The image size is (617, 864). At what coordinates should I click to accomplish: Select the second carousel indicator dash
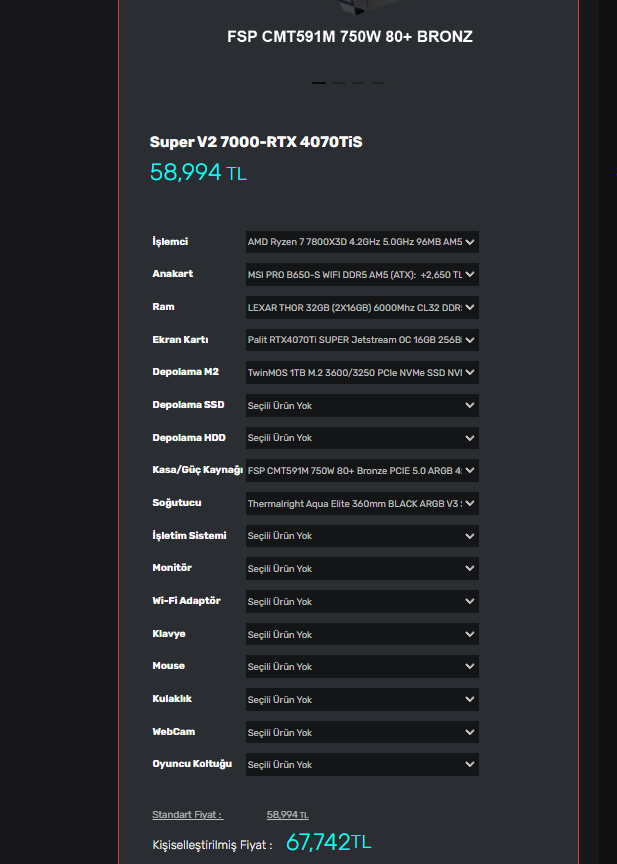339,83
